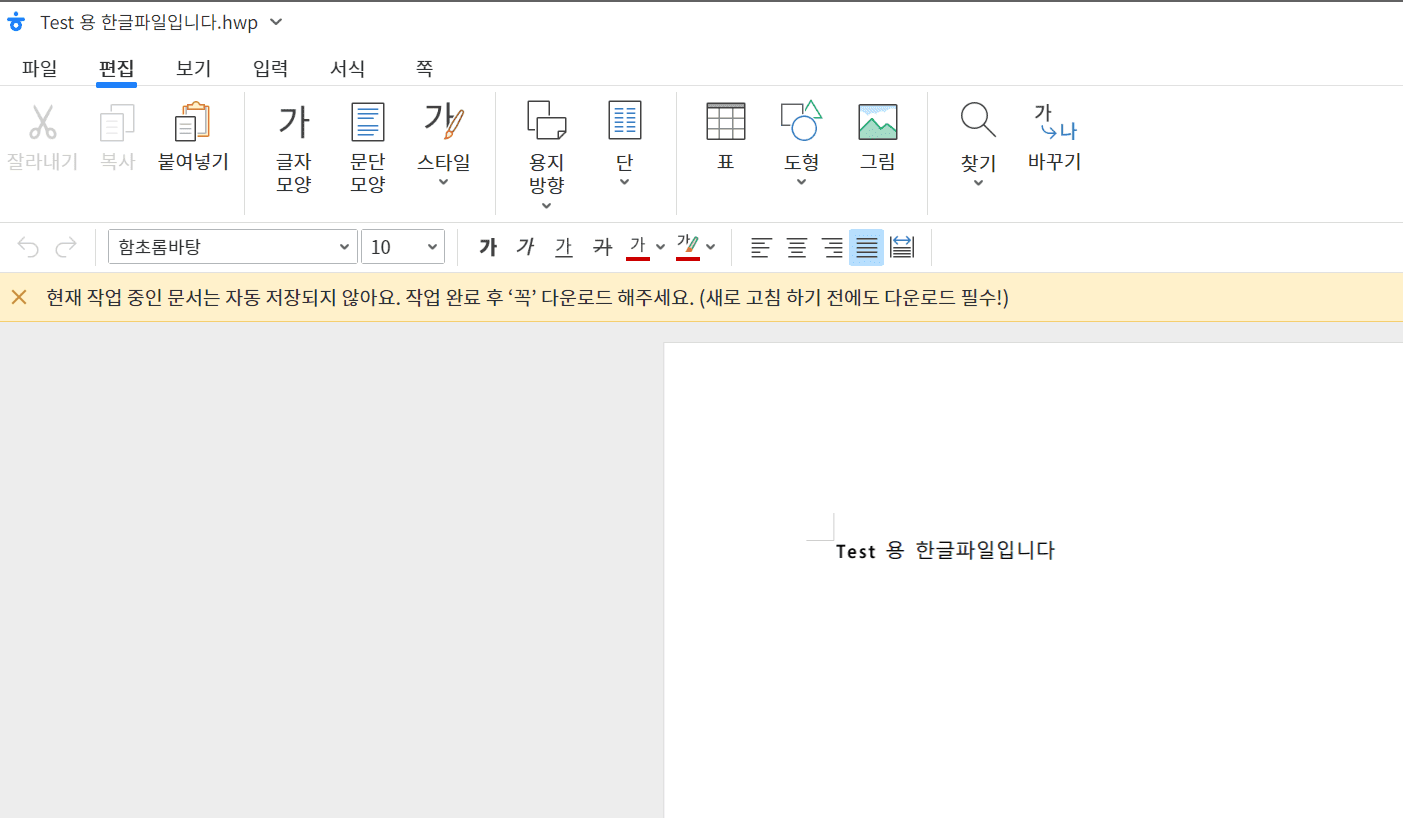Expand the 스타일 style dropdown
1403x818 pixels.
click(443, 181)
